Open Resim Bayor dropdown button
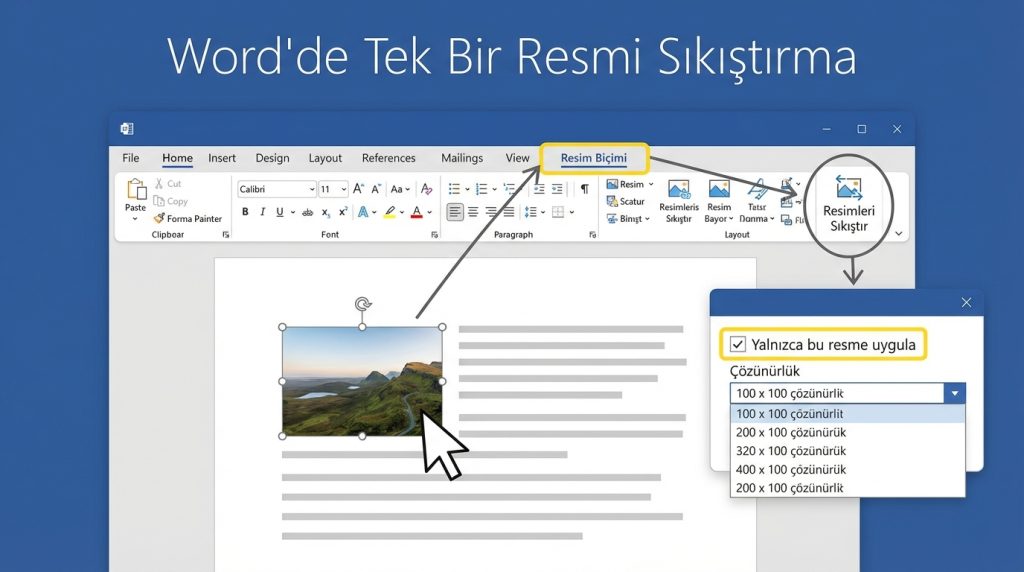1024x572 pixels. pyautogui.click(x=718, y=201)
